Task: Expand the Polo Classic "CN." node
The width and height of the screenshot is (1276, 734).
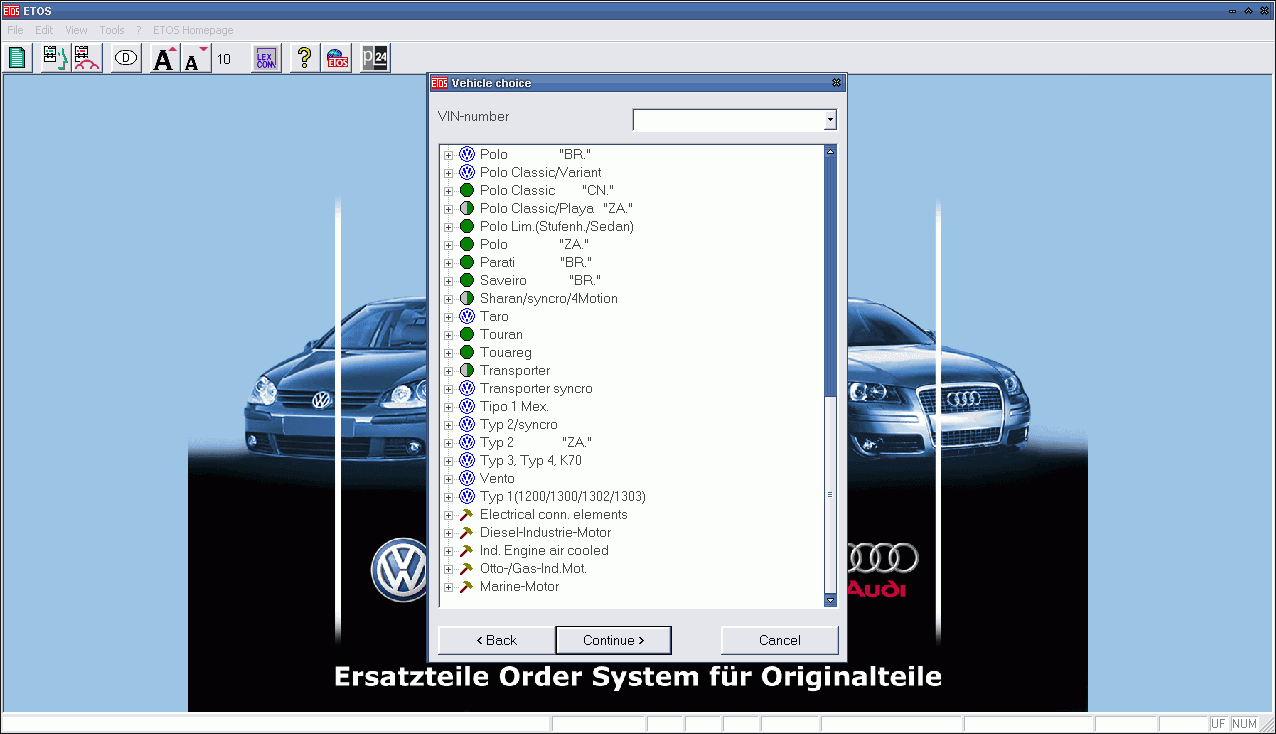Action: coord(448,191)
